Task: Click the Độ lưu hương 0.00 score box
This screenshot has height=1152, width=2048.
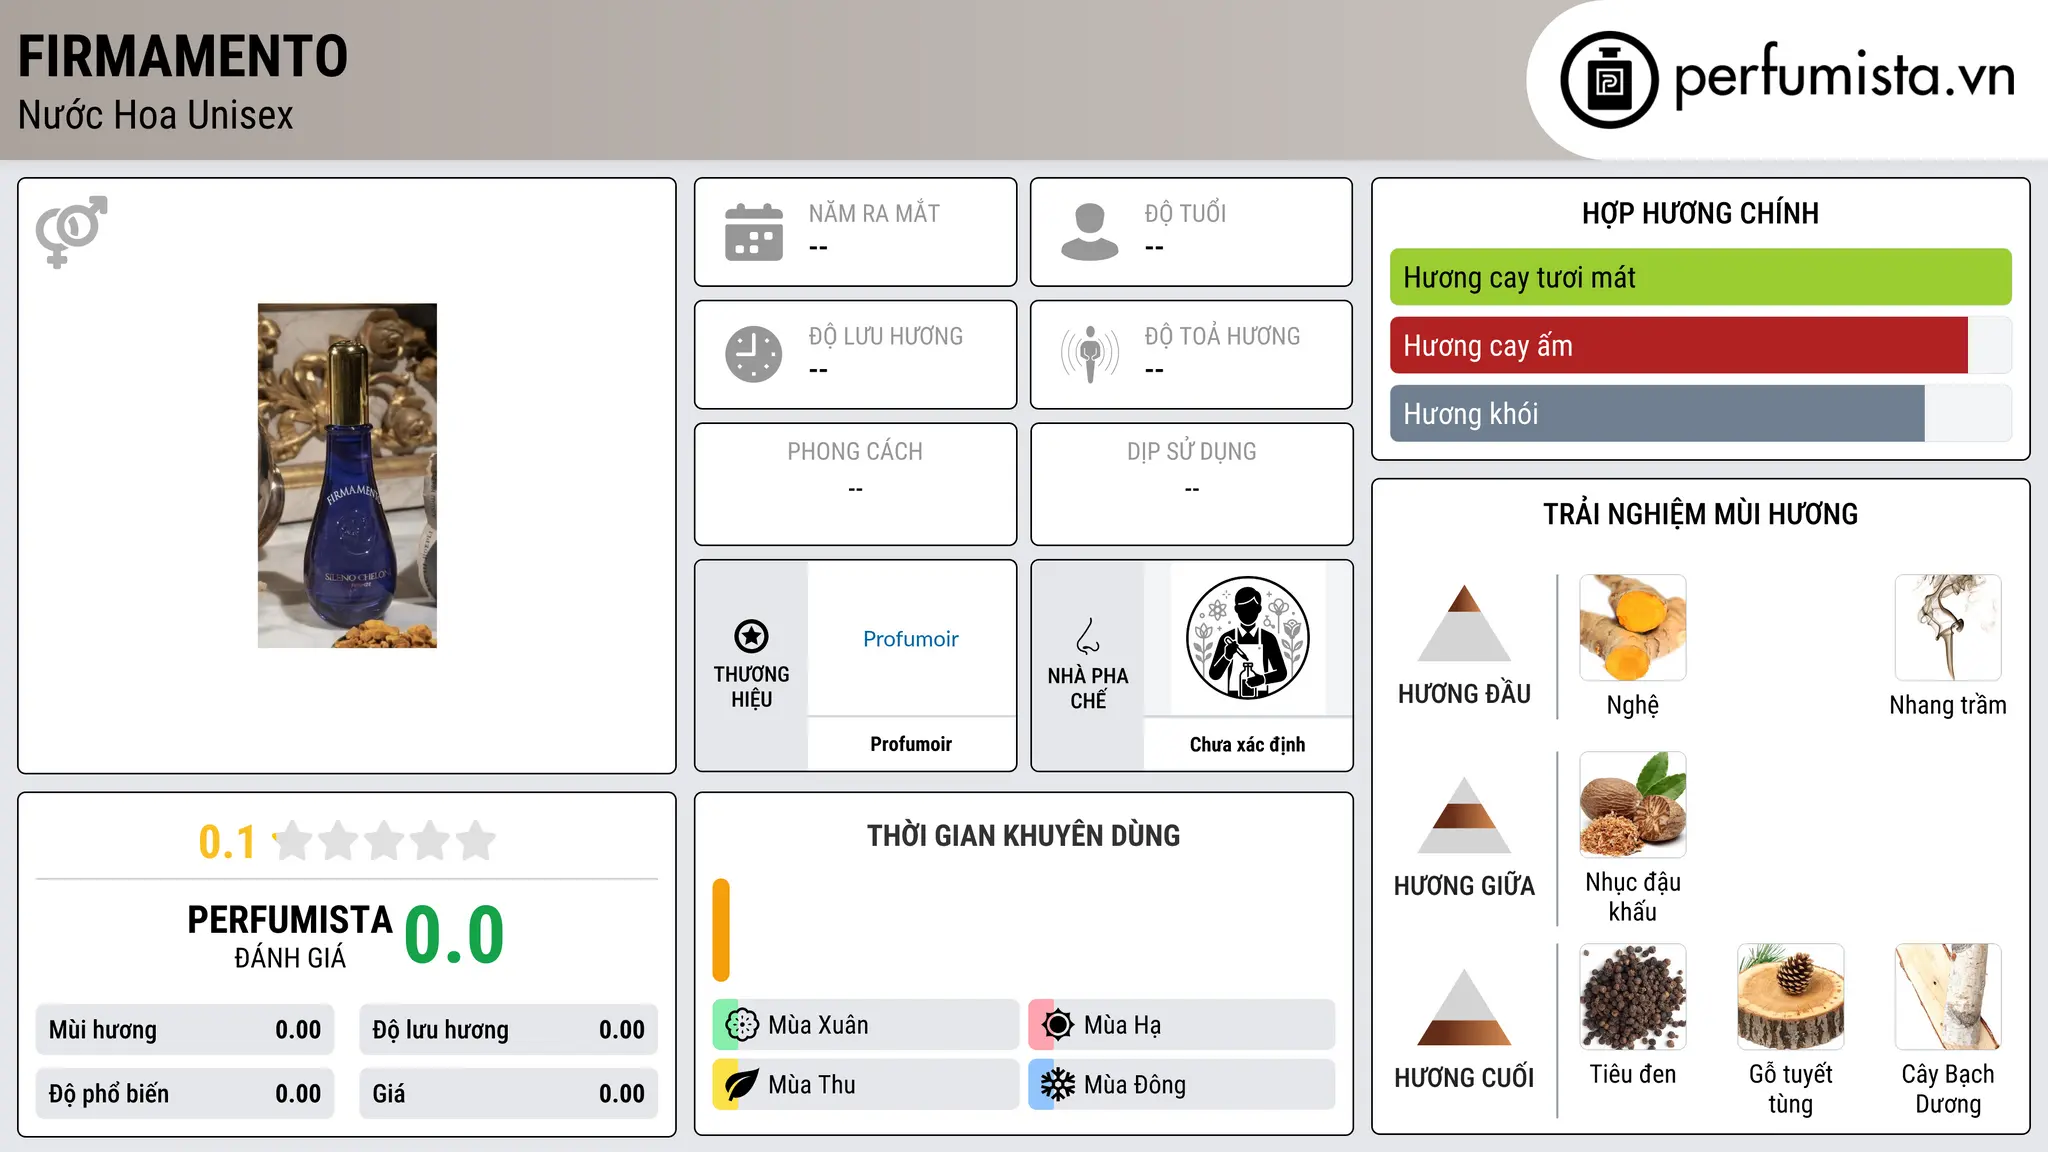Action: pyautogui.click(x=508, y=1029)
